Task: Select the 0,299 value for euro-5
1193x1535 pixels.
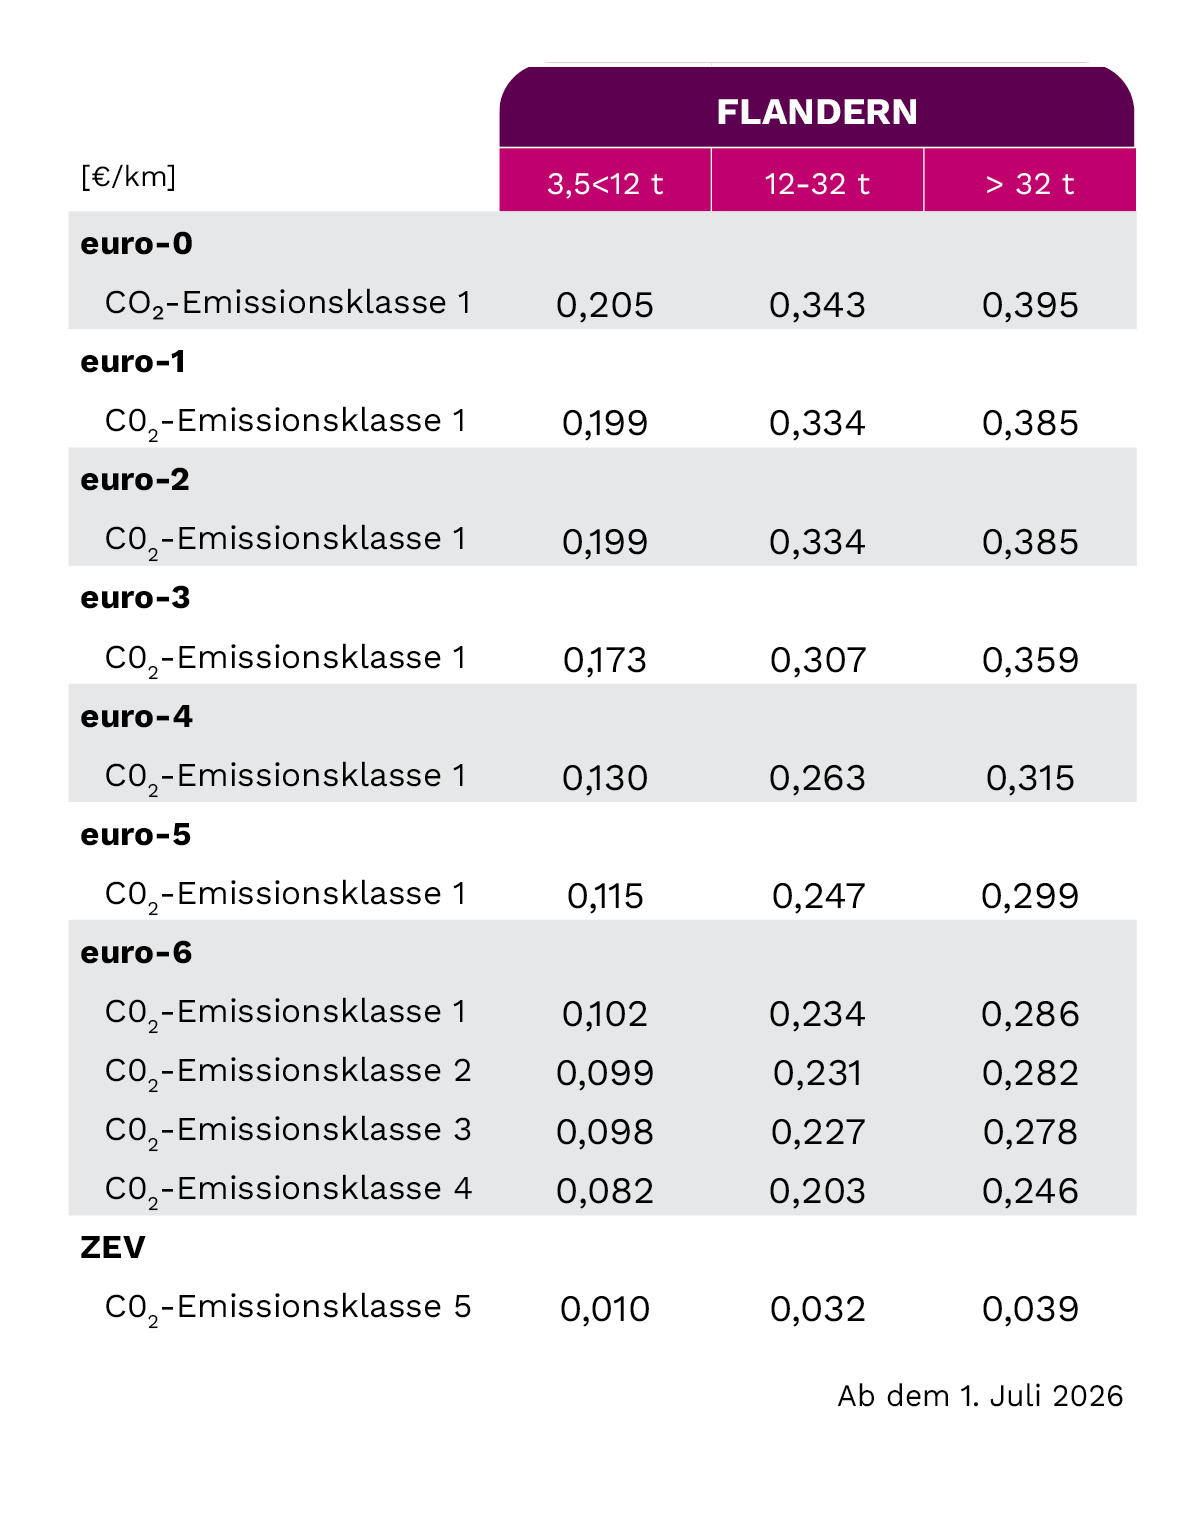Action: [1030, 896]
